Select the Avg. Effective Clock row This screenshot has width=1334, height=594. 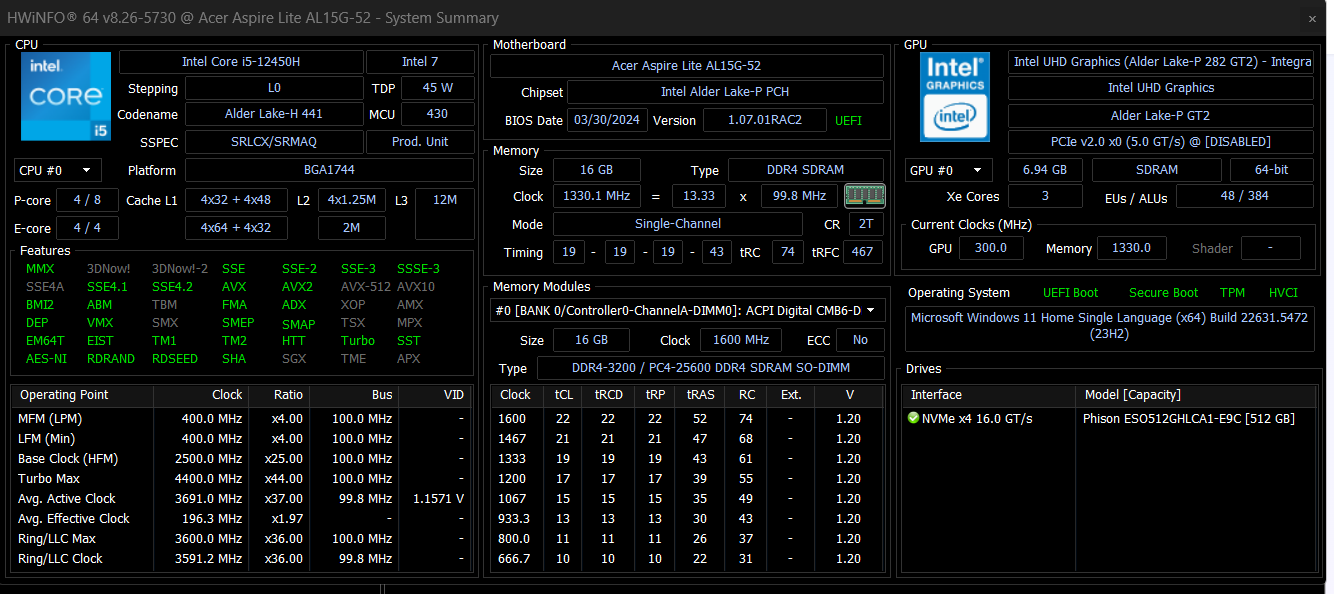pos(241,519)
